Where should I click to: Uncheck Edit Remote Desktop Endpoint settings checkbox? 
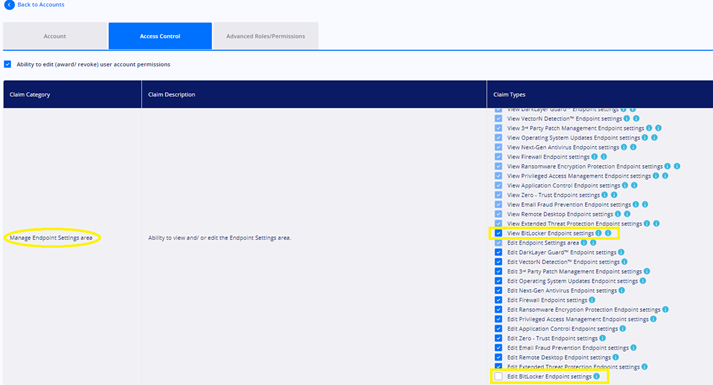click(x=498, y=357)
